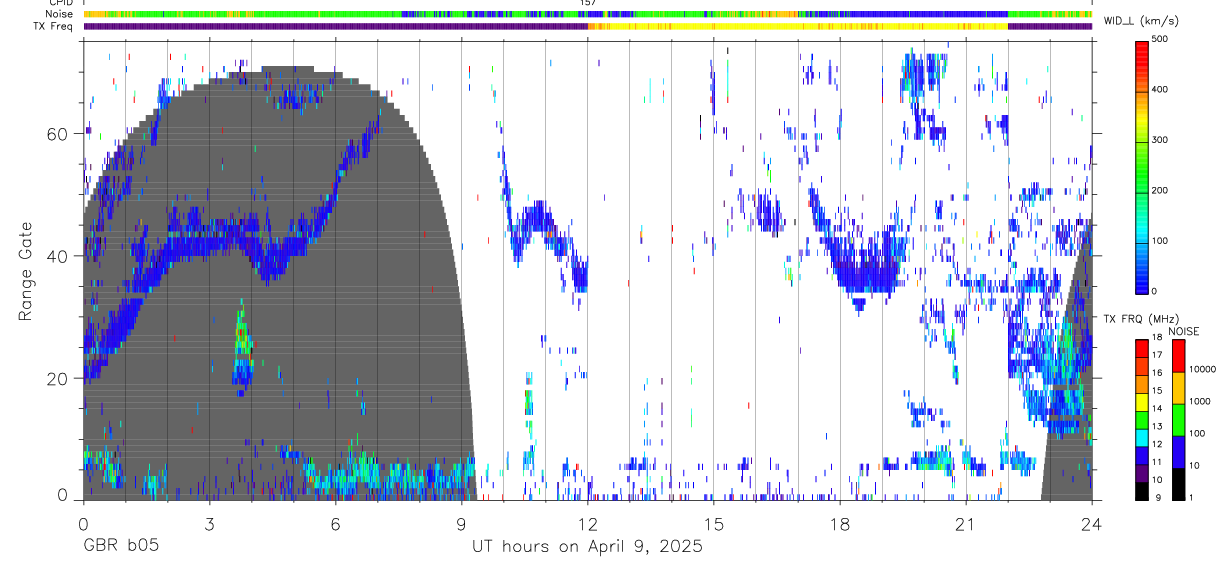Click the '16' MHz tick on TX FRQ scale
The height and width of the screenshot is (567, 1228).
1158,373
